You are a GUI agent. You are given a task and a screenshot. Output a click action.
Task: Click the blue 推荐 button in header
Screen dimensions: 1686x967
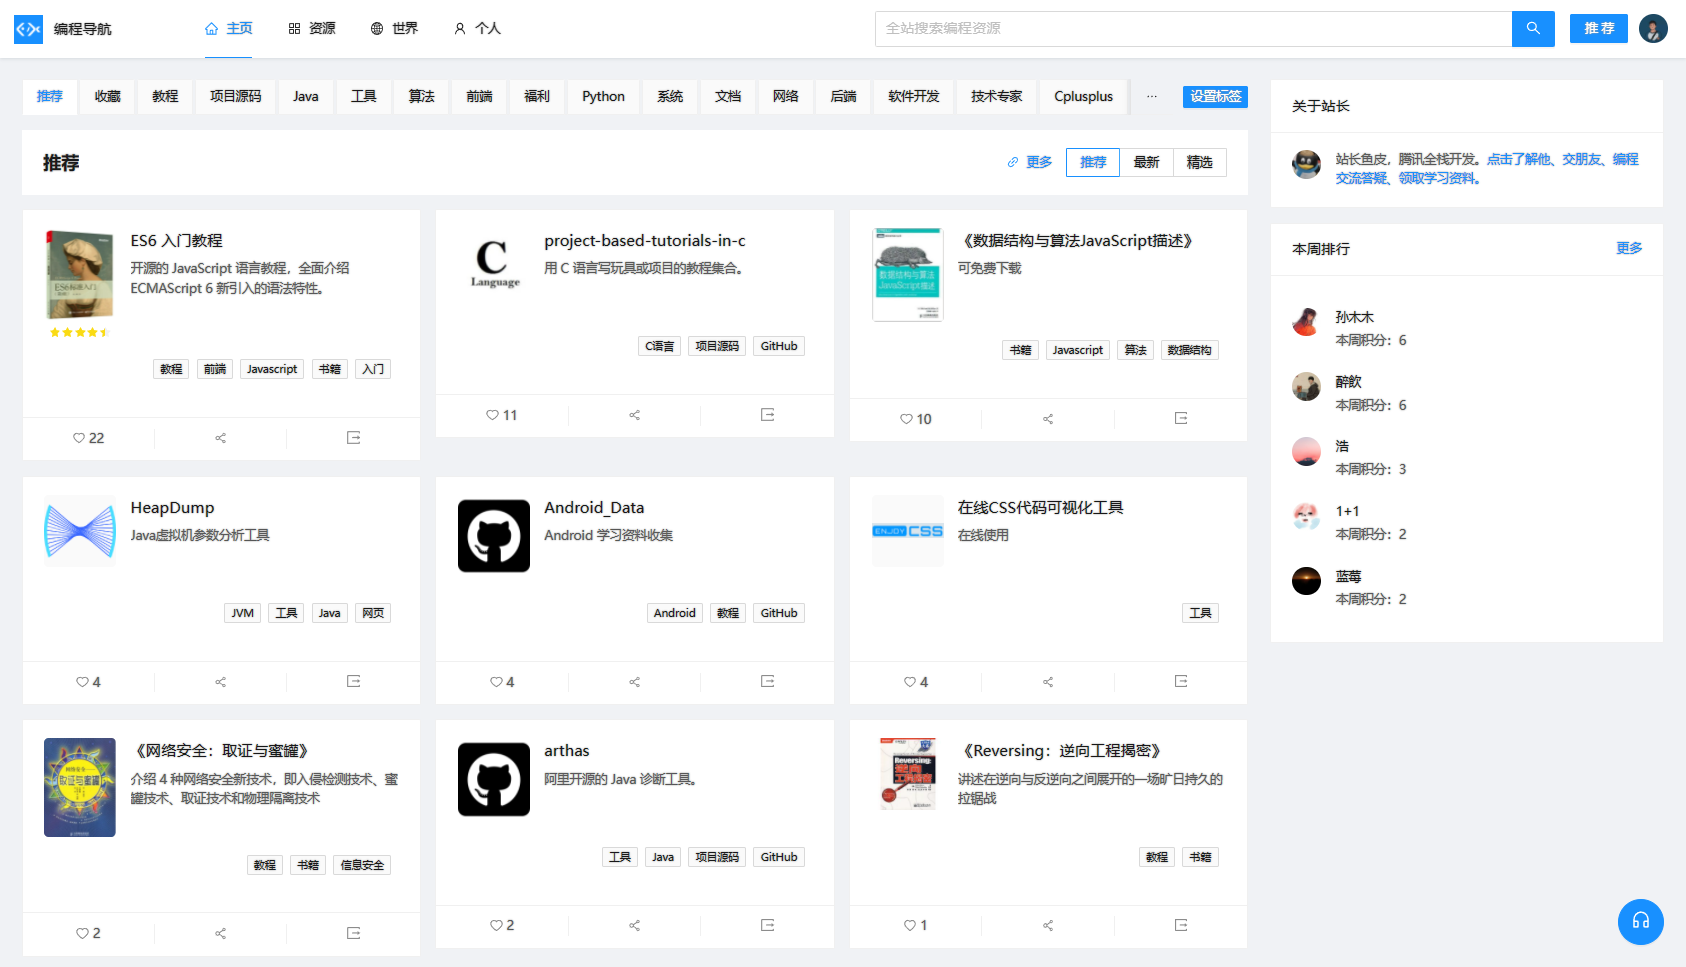coord(1599,29)
